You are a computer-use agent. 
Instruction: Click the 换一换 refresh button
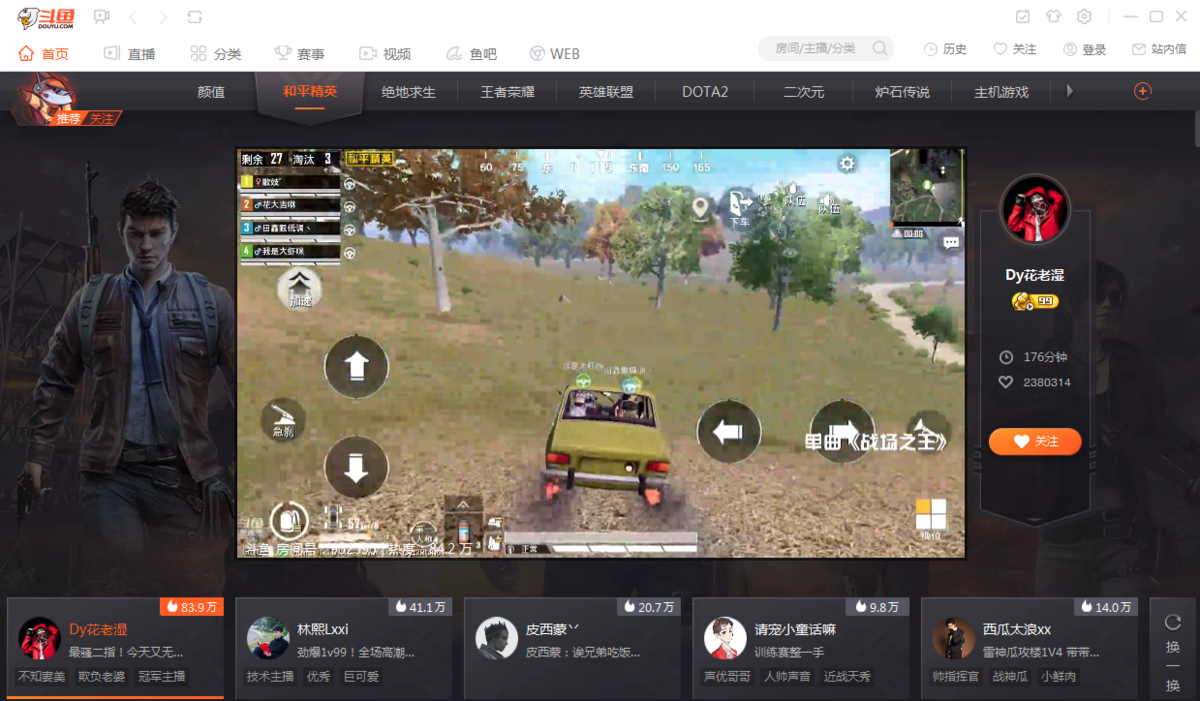tap(1173, 648)
